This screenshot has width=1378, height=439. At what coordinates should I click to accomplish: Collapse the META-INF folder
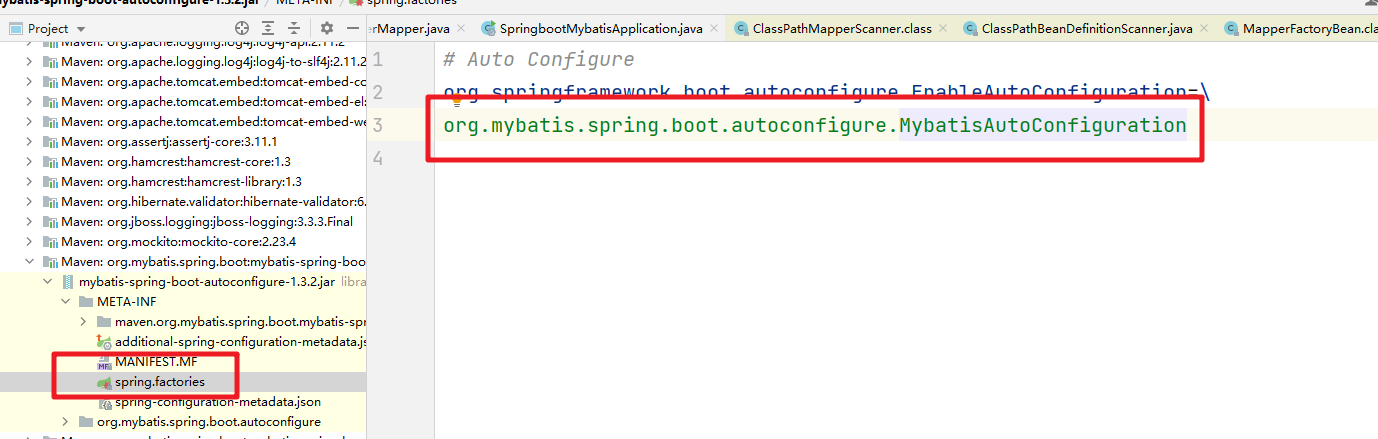pos(65,302)
